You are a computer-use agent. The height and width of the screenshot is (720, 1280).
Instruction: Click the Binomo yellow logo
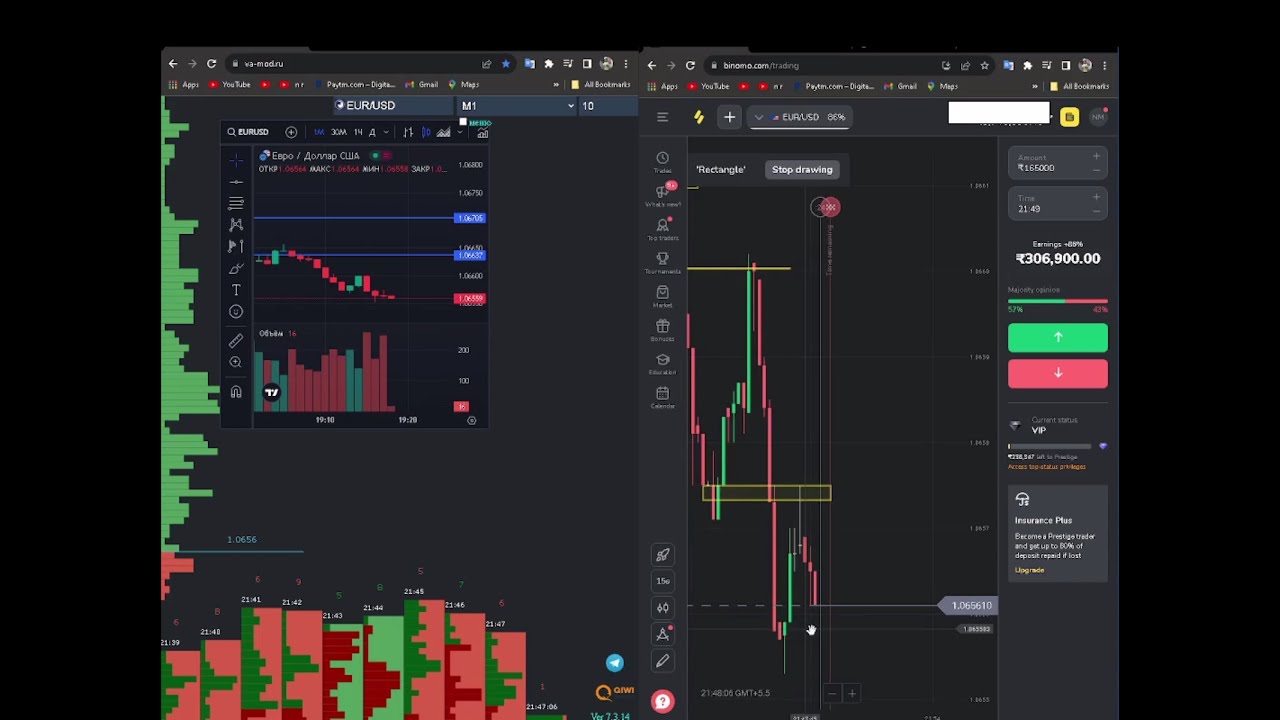[x=699, y=117]
